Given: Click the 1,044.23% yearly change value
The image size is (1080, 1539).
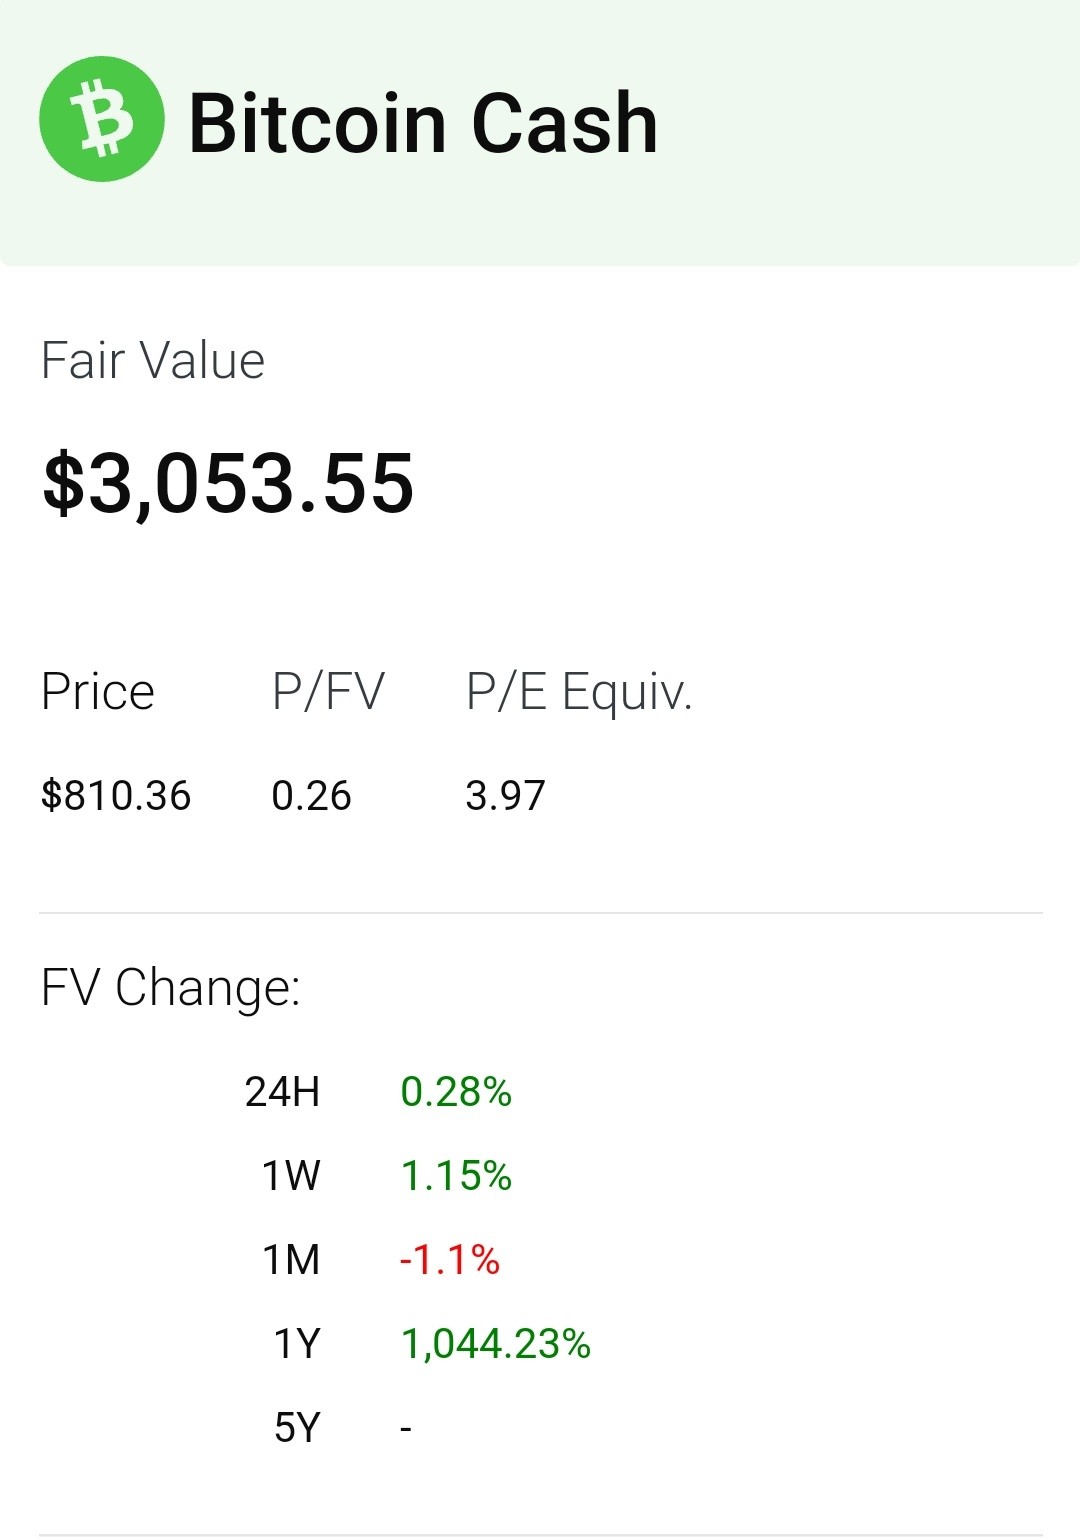Looking at the screenshot, I should pos(496,1344).
